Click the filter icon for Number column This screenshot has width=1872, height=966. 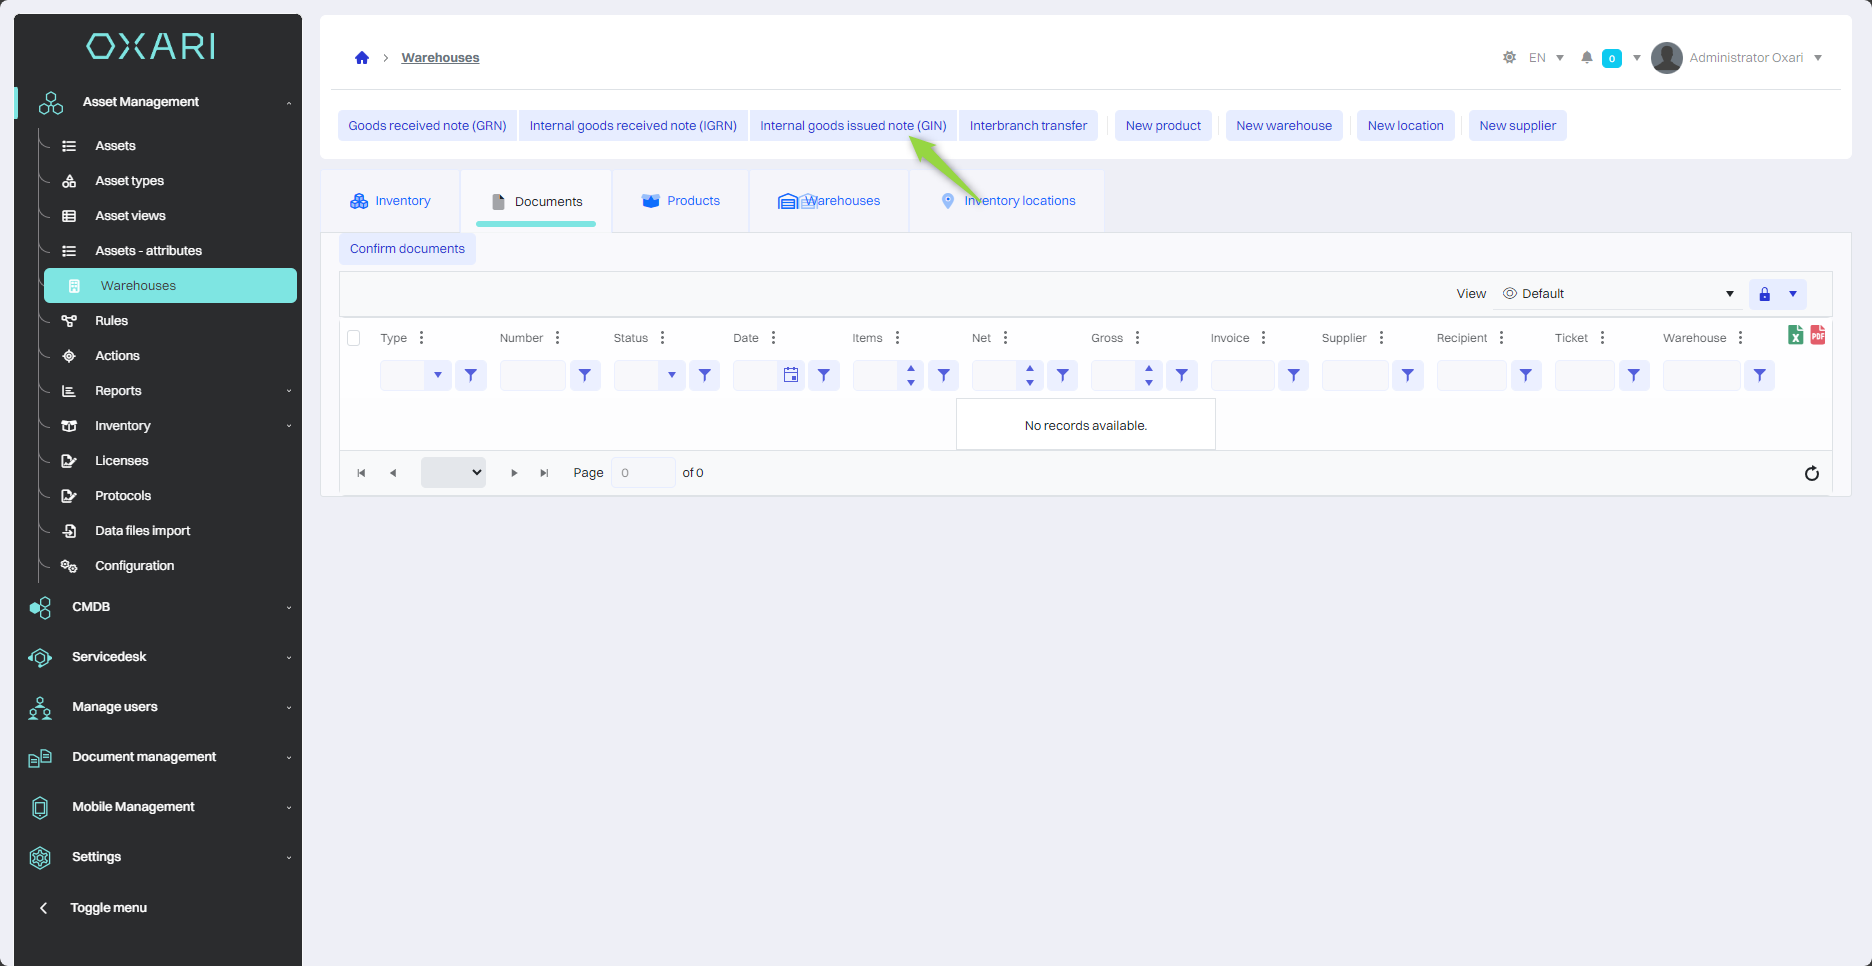(x=584, y=375)
